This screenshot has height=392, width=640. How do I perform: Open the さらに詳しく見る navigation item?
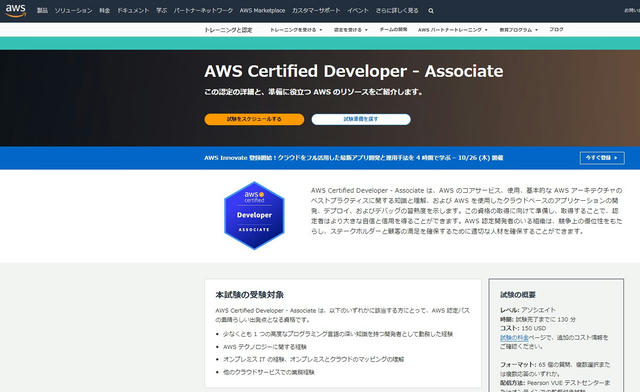pos(397,11)
